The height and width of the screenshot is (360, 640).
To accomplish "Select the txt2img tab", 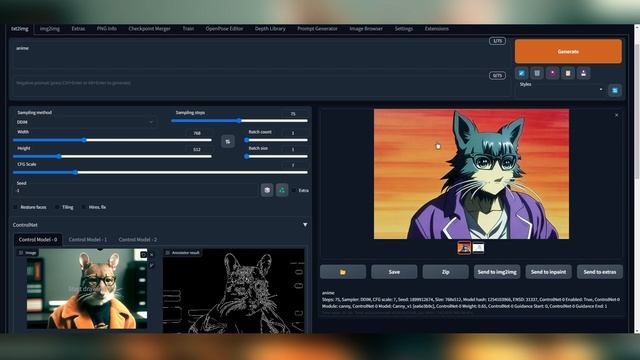I will pyautogui.click(x=20, y=29).
